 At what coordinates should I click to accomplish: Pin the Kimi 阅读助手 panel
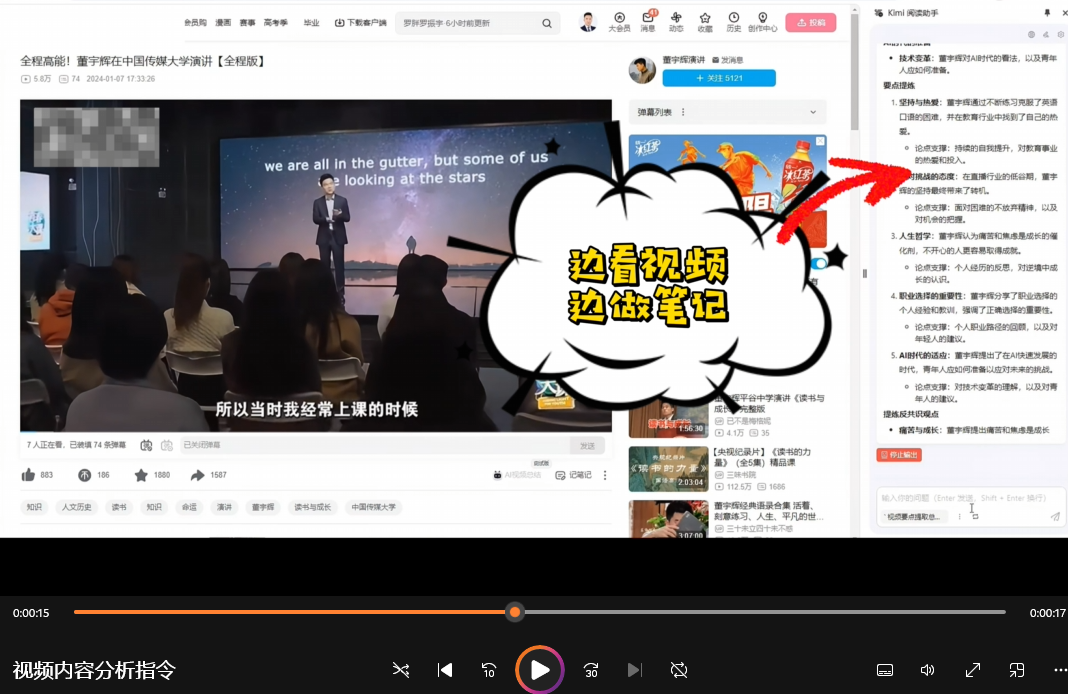1047,12
